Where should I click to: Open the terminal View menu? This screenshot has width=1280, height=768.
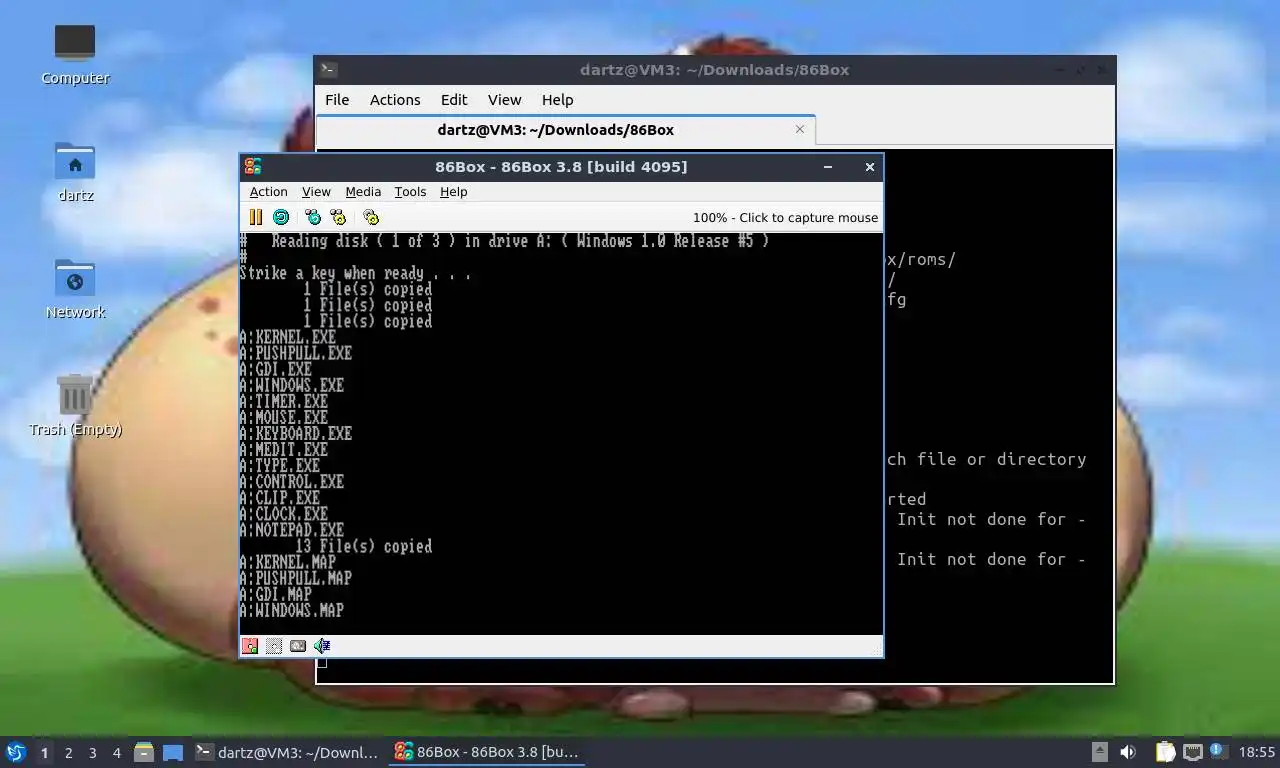(x=504, y=100)
